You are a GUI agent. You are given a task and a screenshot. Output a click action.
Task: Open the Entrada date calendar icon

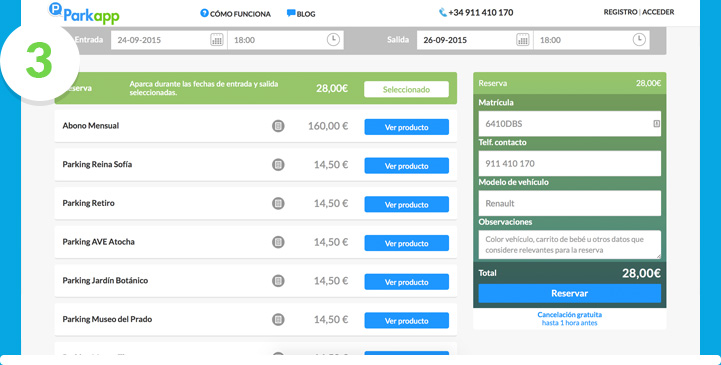pos(217,40)
